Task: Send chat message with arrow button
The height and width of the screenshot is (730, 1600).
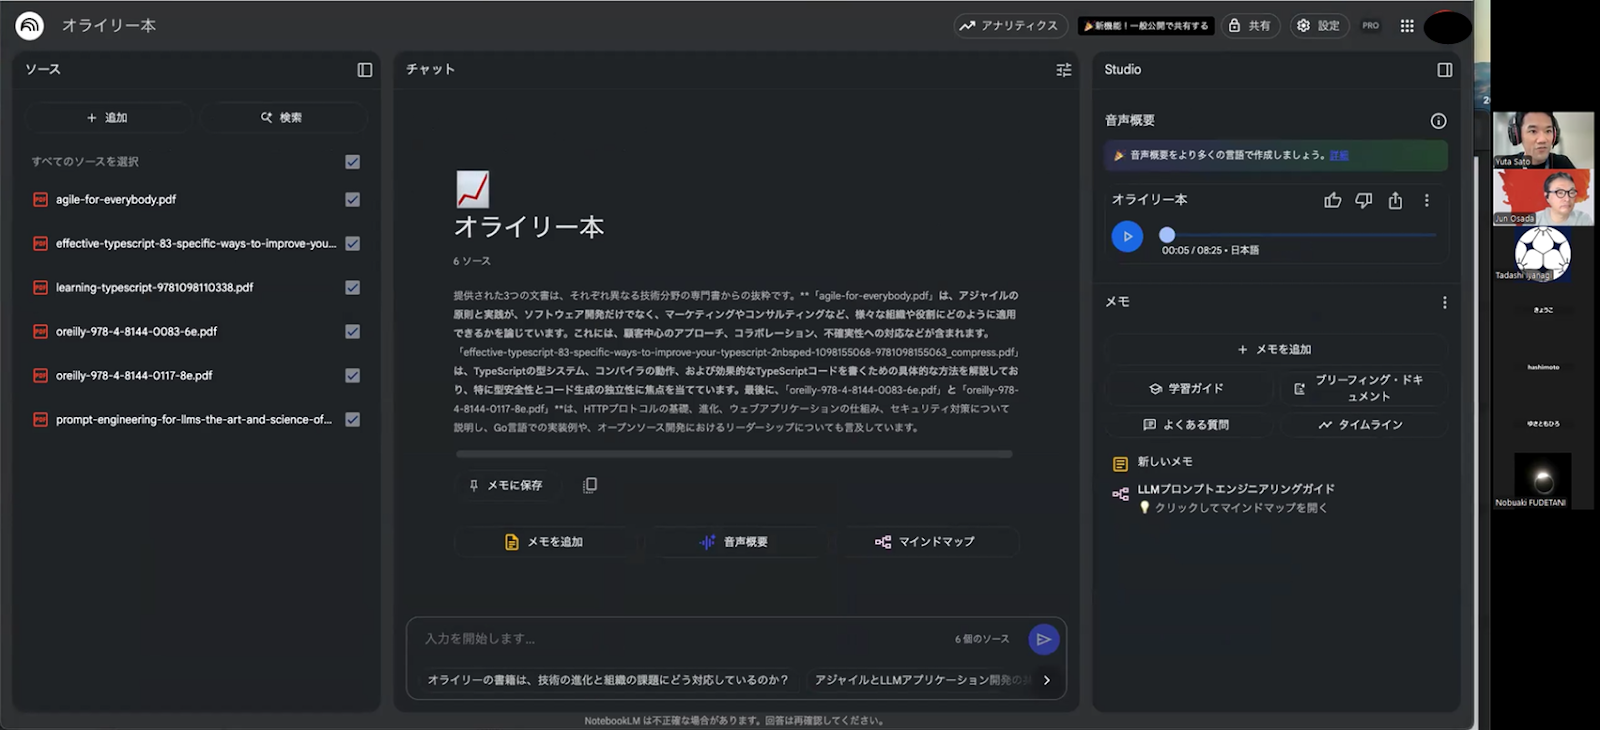Action: point(1043,639)
